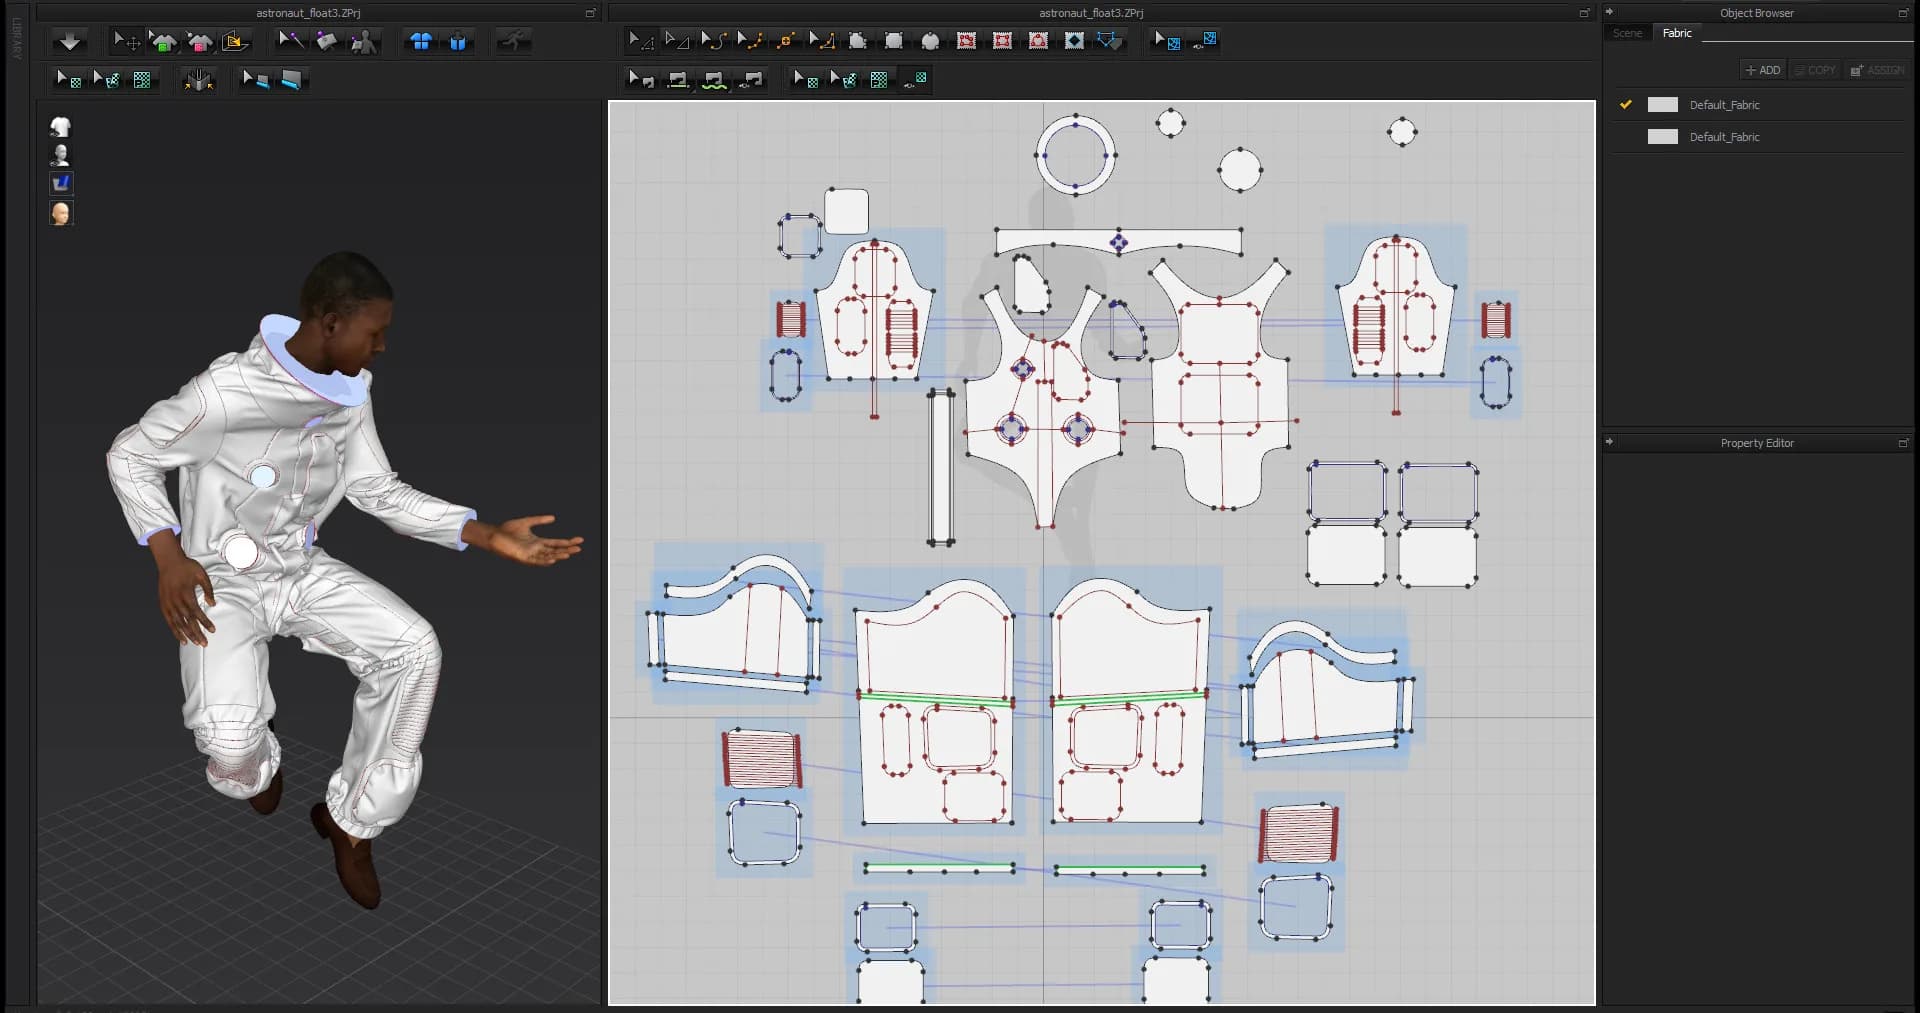Viewport: 1920px width, 1013px height.
Task: Click the ADD fabric button
Action: point(1764,70)
